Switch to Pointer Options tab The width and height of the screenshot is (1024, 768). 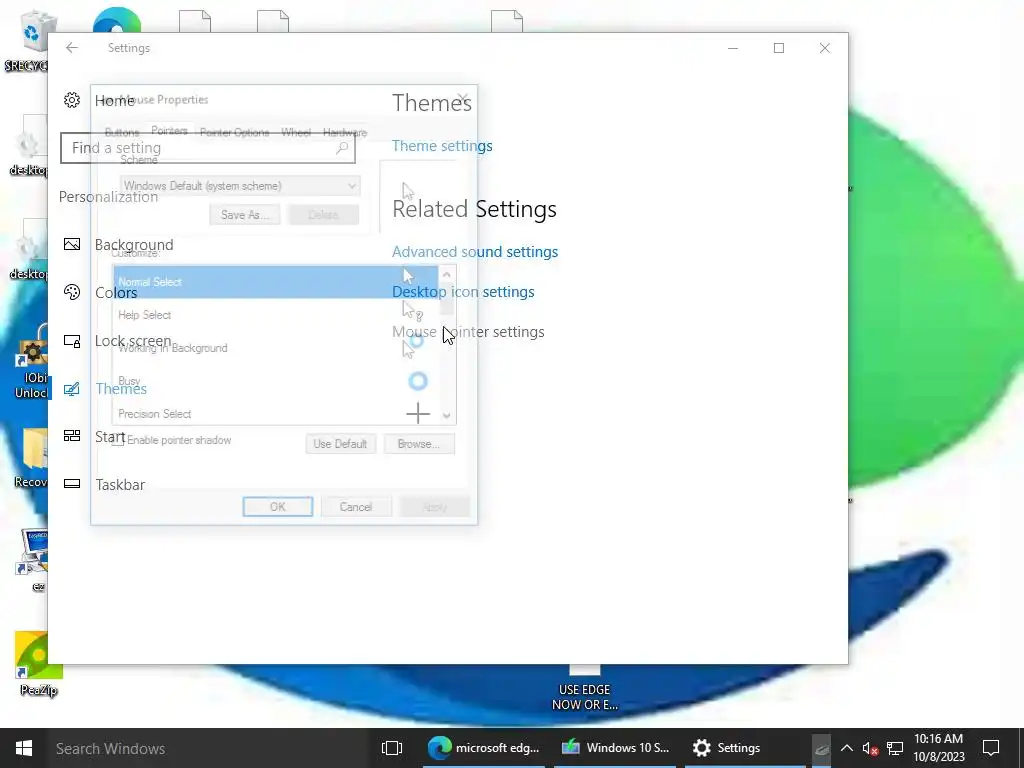pos(234,133)
